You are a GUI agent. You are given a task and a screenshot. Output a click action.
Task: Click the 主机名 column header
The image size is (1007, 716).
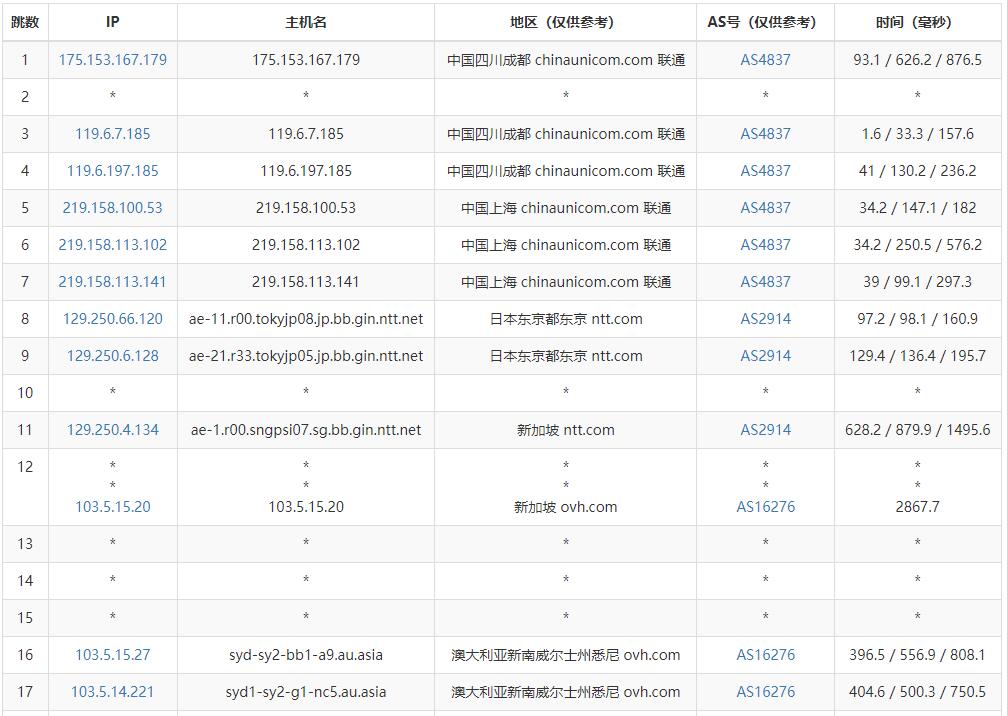306,22
